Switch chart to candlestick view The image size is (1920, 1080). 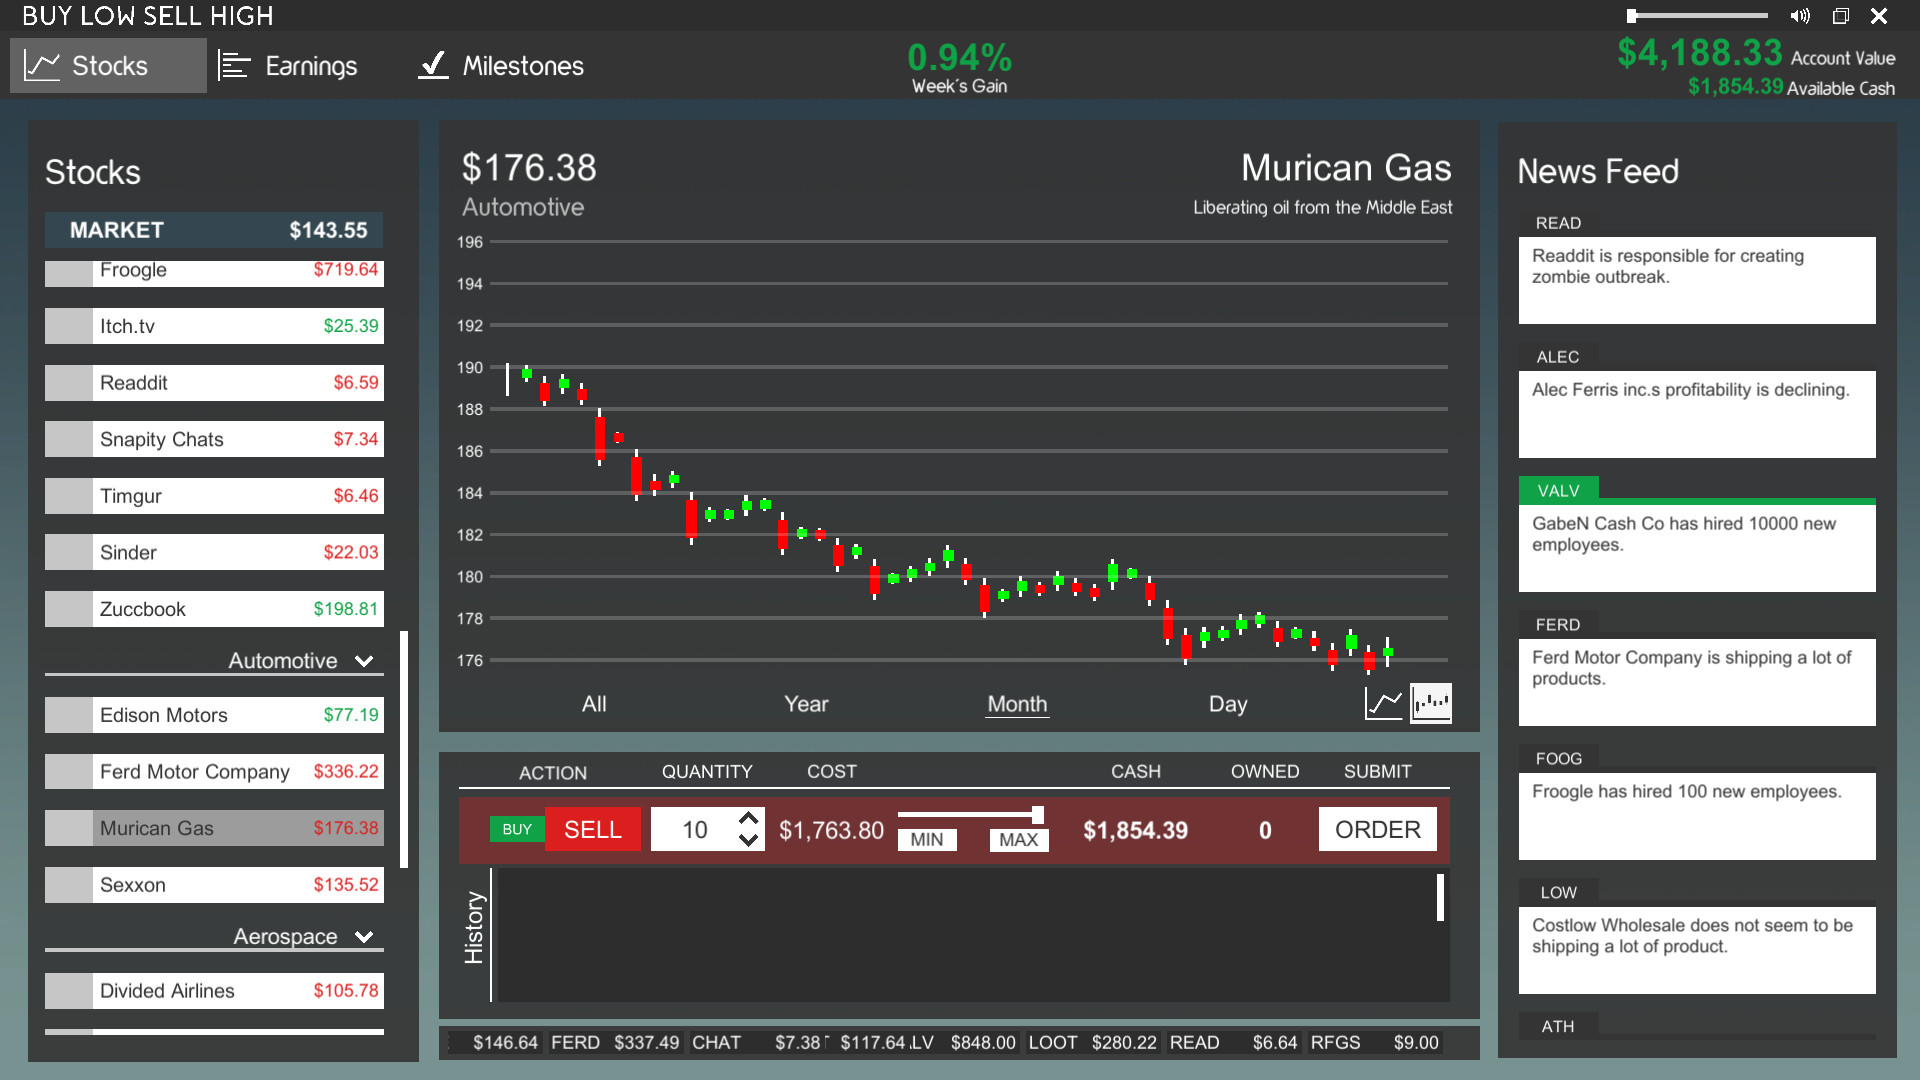click(1431, 703)
